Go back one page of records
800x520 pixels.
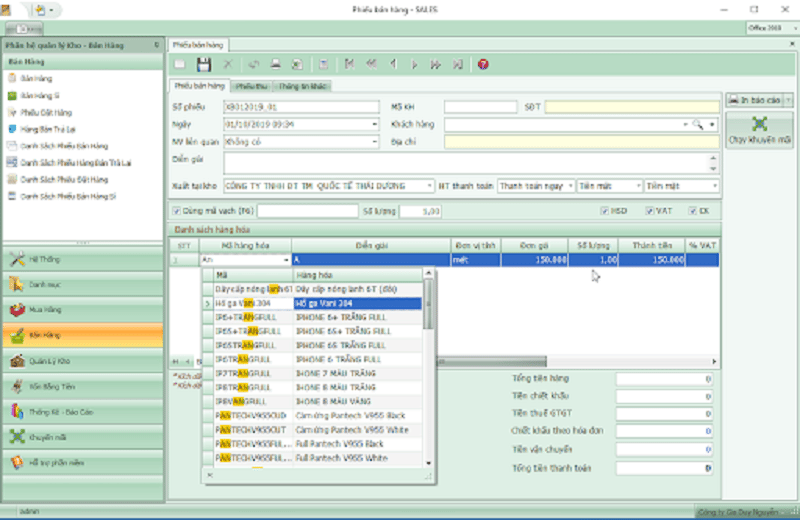coord(371,64)
